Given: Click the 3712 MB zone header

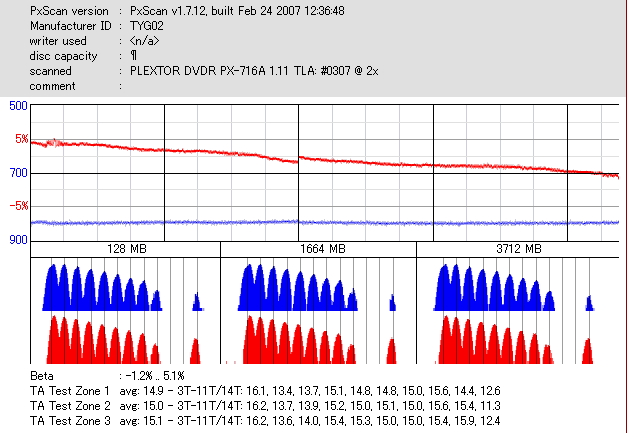Looking at the screenshot, I should (x=519, y=249).
